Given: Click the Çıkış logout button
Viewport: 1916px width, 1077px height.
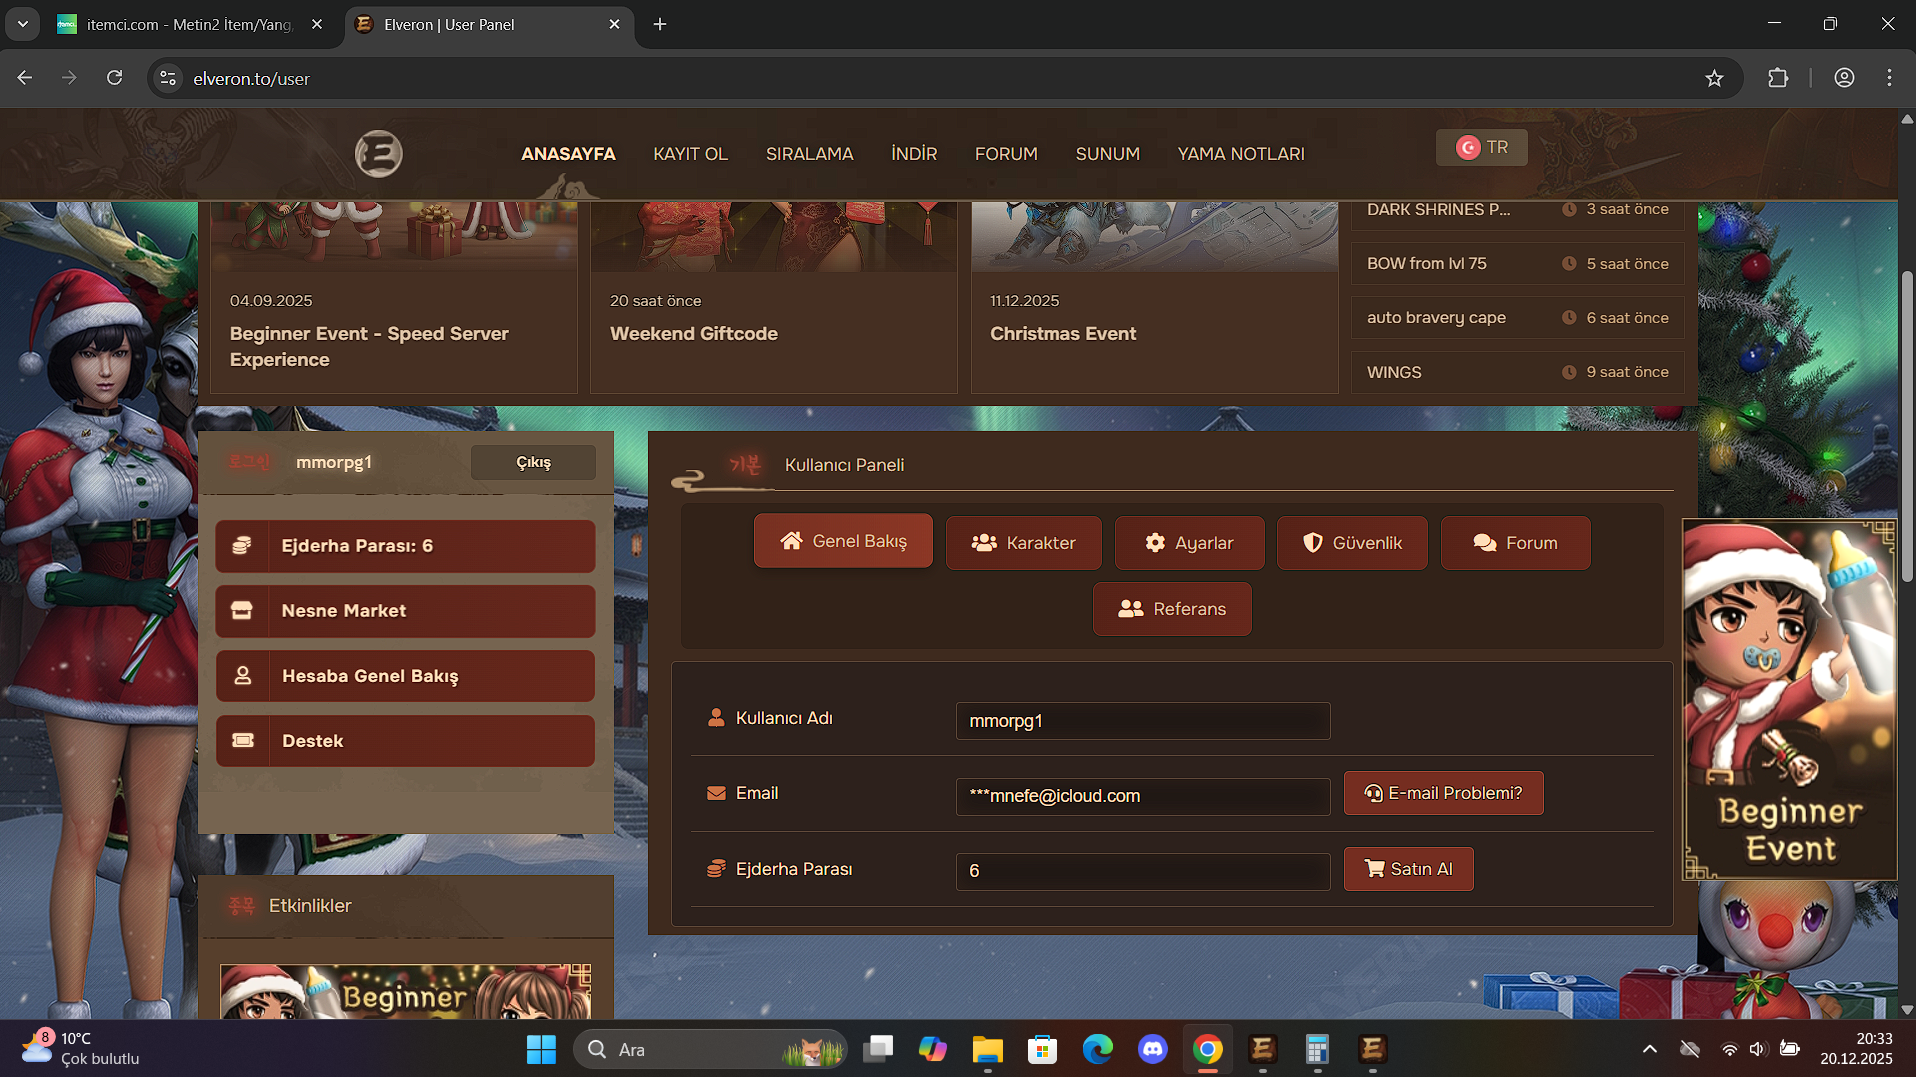Looking at the screenshot, I should (x=533, y=462).
